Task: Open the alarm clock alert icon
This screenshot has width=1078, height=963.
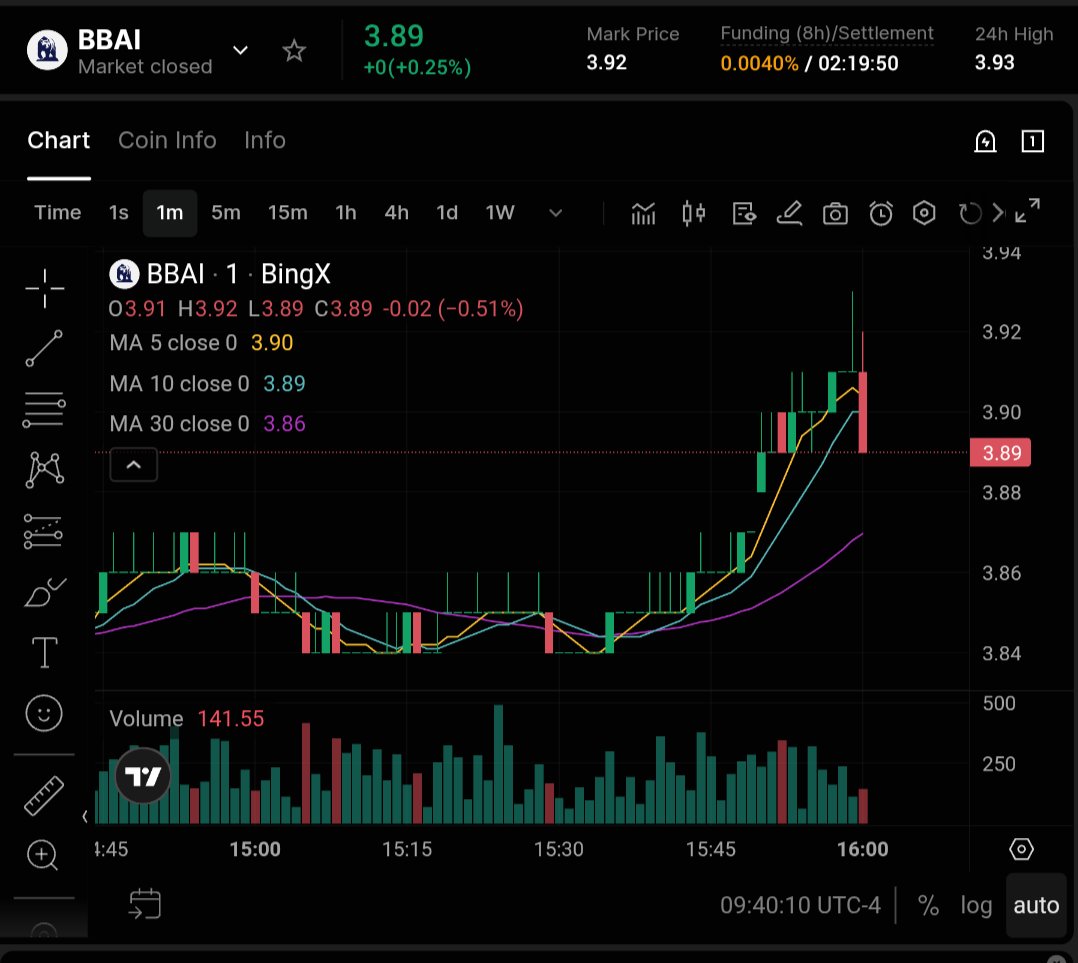Action: 881,214
